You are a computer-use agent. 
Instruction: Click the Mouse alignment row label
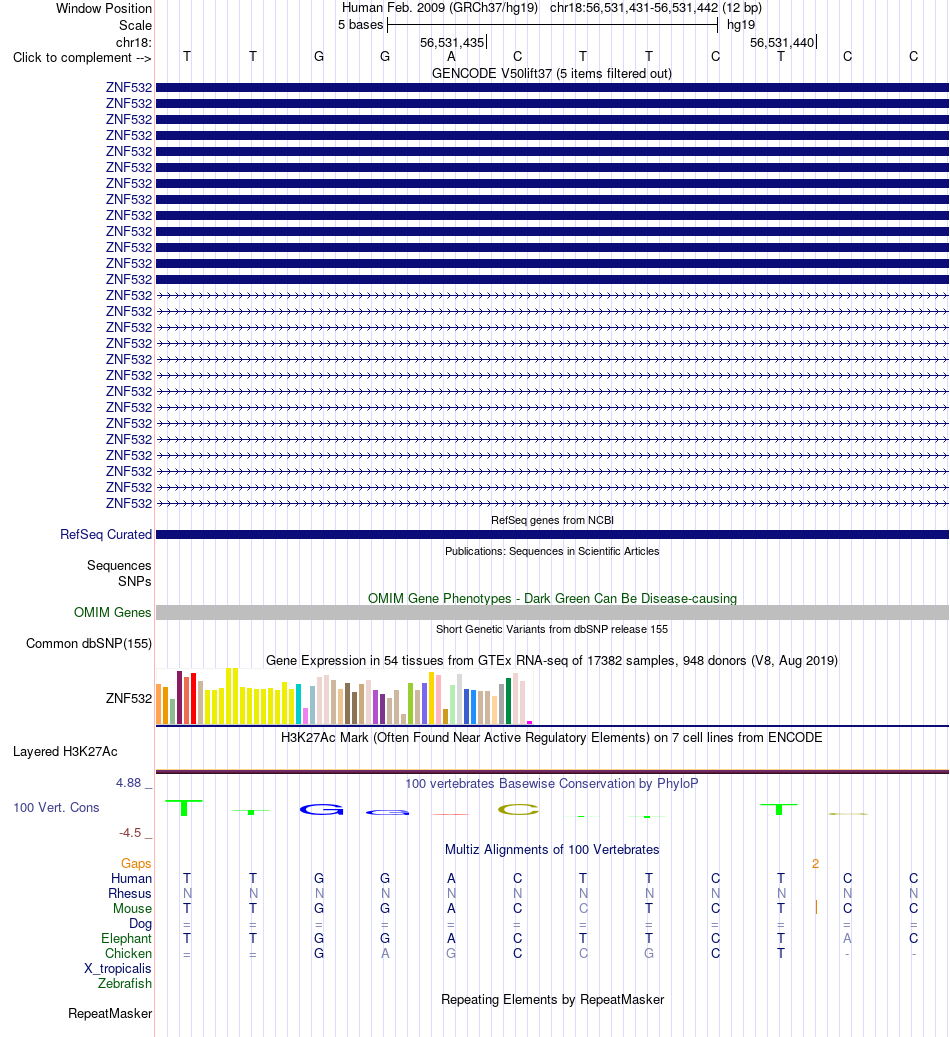coord(132,909)
